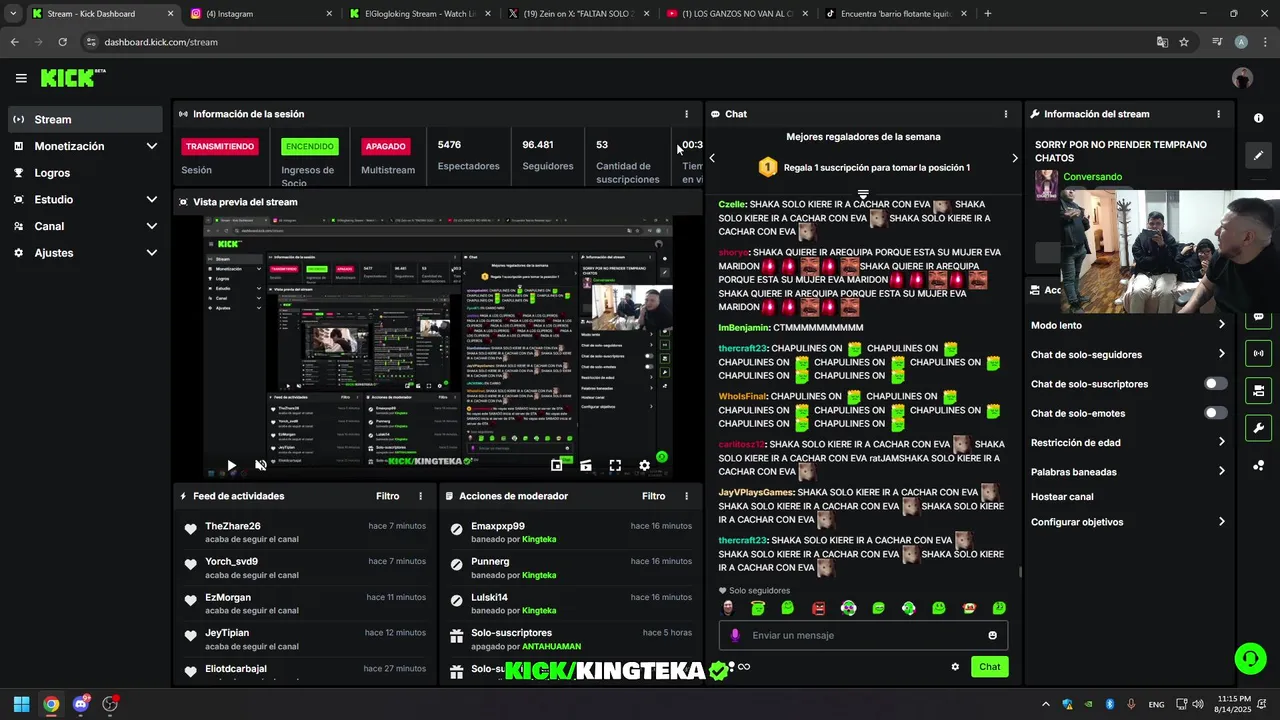Viewport: 1280px width, 720px height.
Task: Switch to the Instagram browser tab
Action: pyautogui.click(x=261, y=14)
